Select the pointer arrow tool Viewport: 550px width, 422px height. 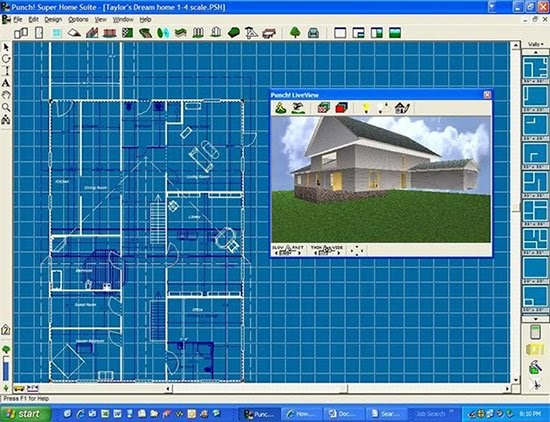(x=6, y=47)
